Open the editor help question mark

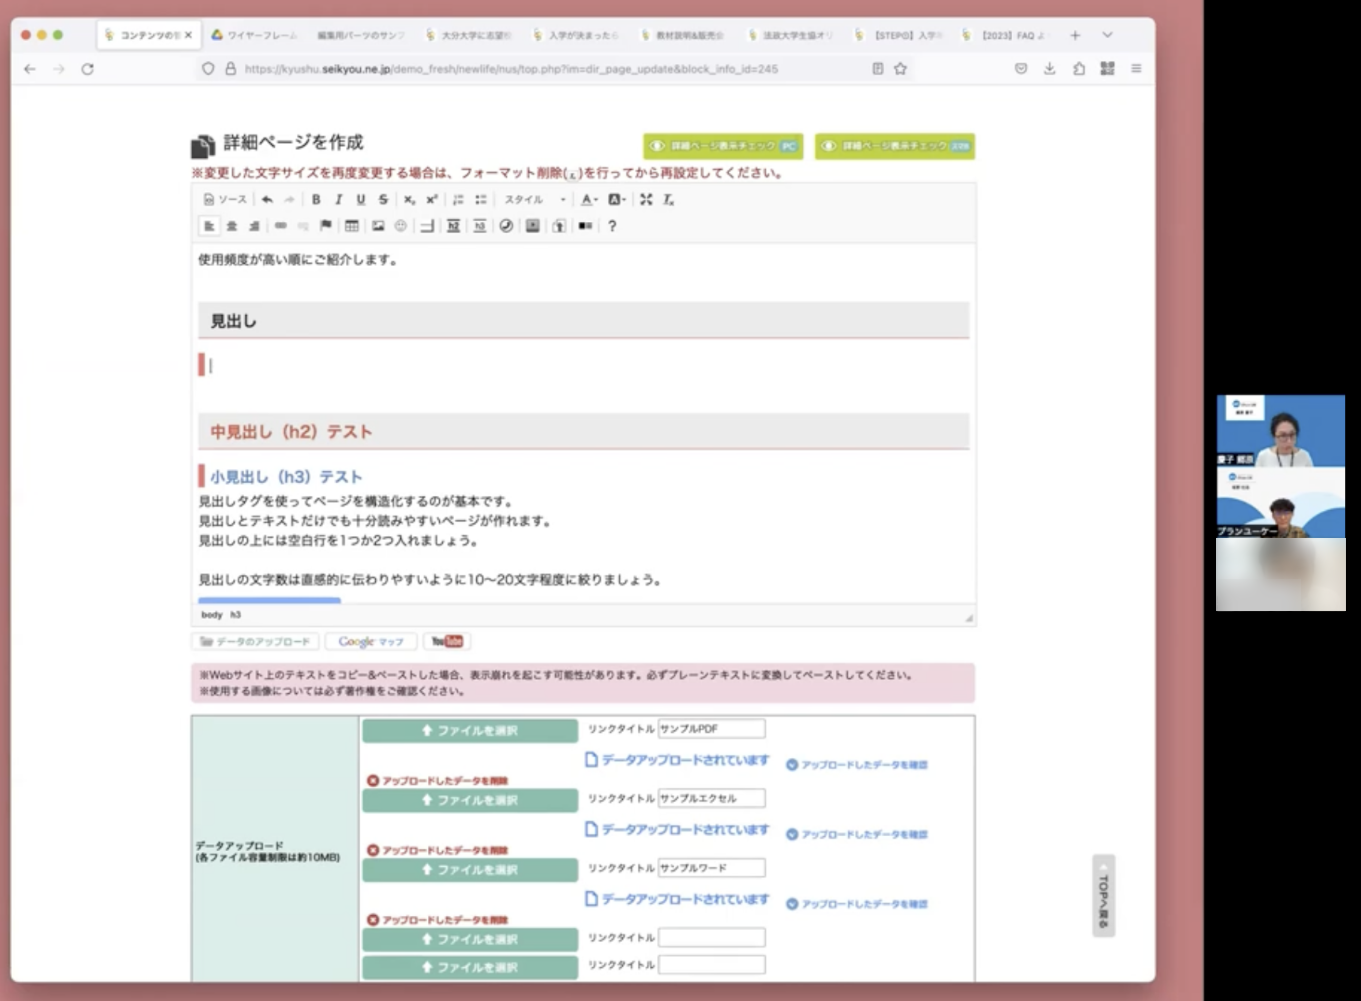tap(612, 226)
